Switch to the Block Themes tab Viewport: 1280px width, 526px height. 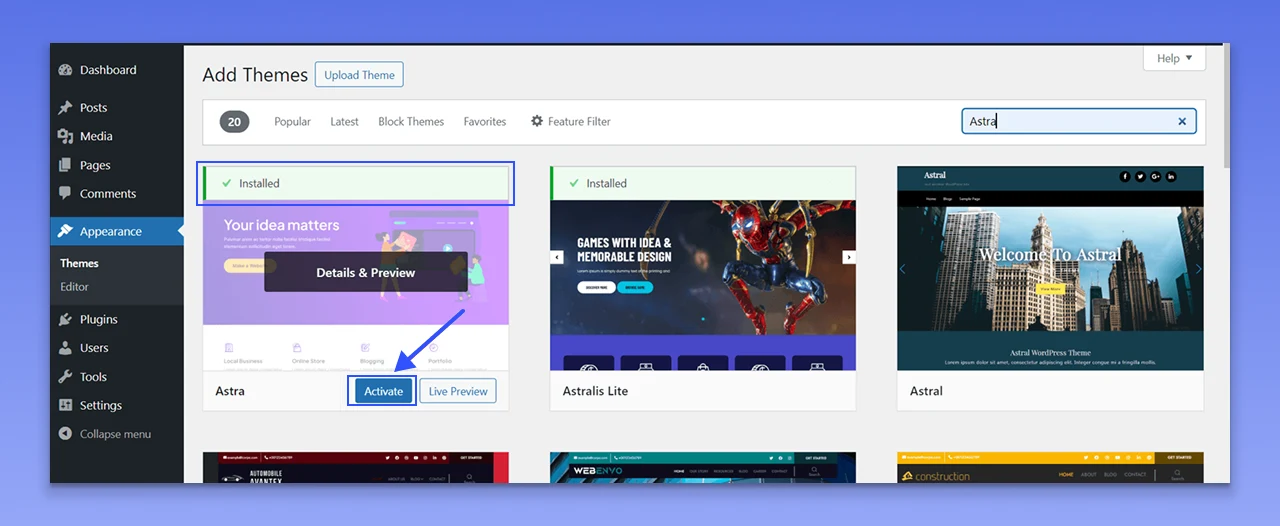click(411, 121)
